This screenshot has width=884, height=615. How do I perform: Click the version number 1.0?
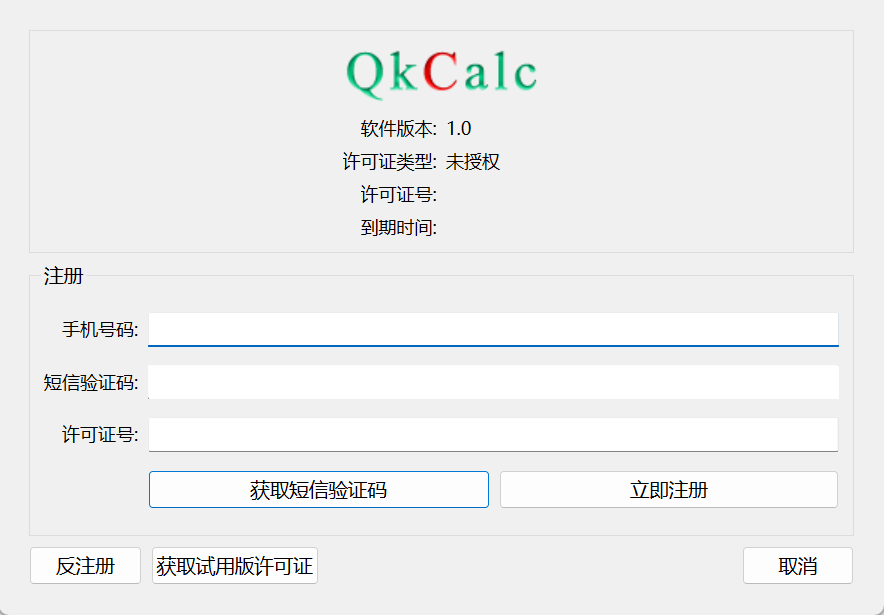point(459,129)
